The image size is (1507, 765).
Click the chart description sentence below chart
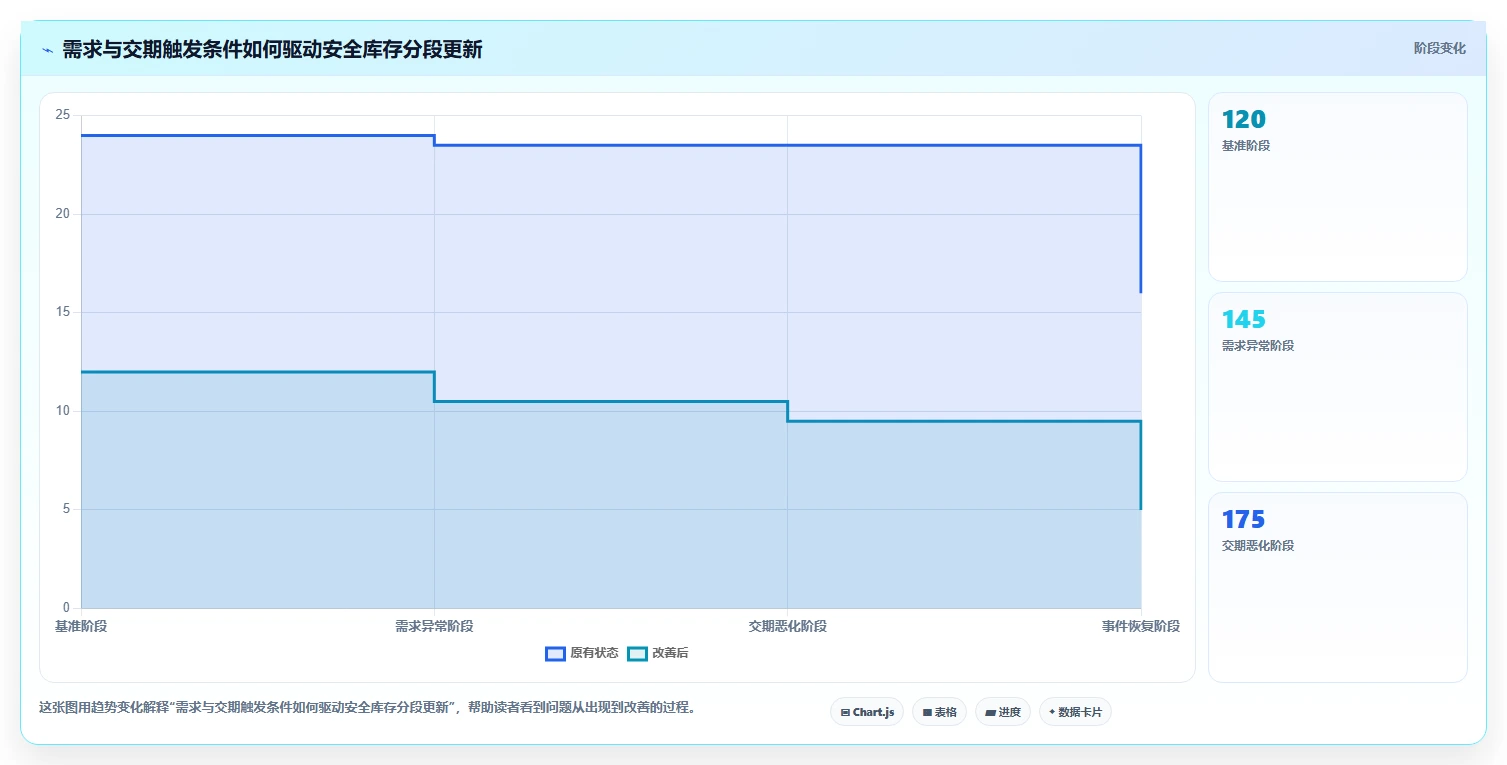tap(368, 707)
